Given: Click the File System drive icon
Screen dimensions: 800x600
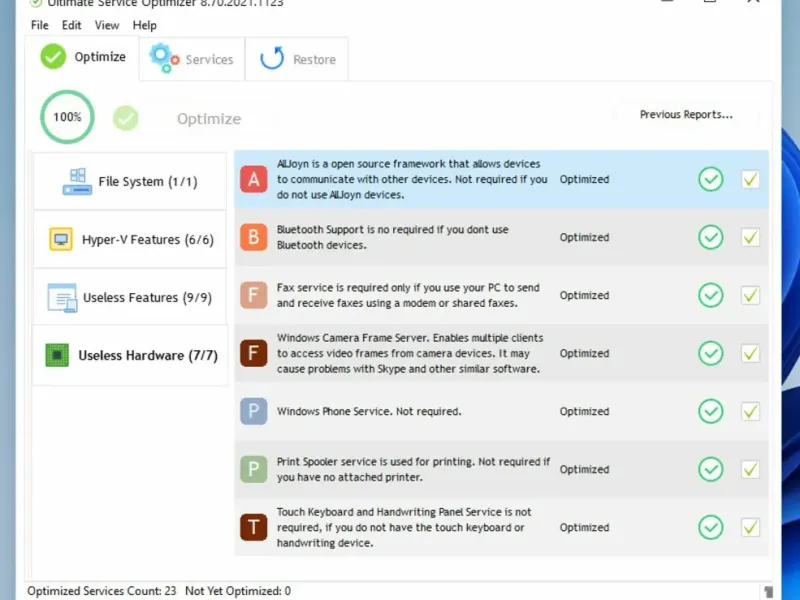Looking at the screenshot, I should (x=77, y=182).
